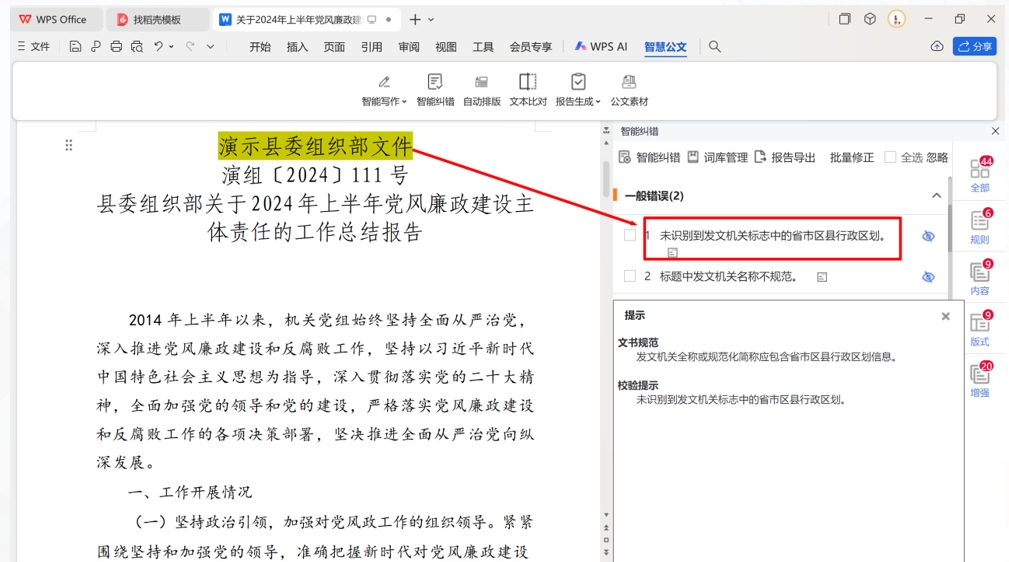Open detail icon beside error 2
The width and height of the screenshot is (1009, 562).
822,277
